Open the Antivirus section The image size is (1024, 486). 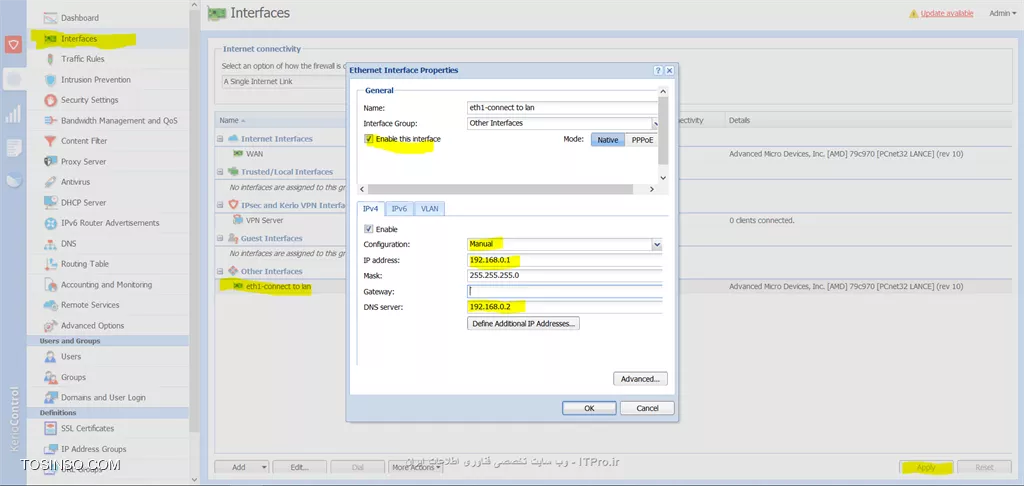point(75,182)
